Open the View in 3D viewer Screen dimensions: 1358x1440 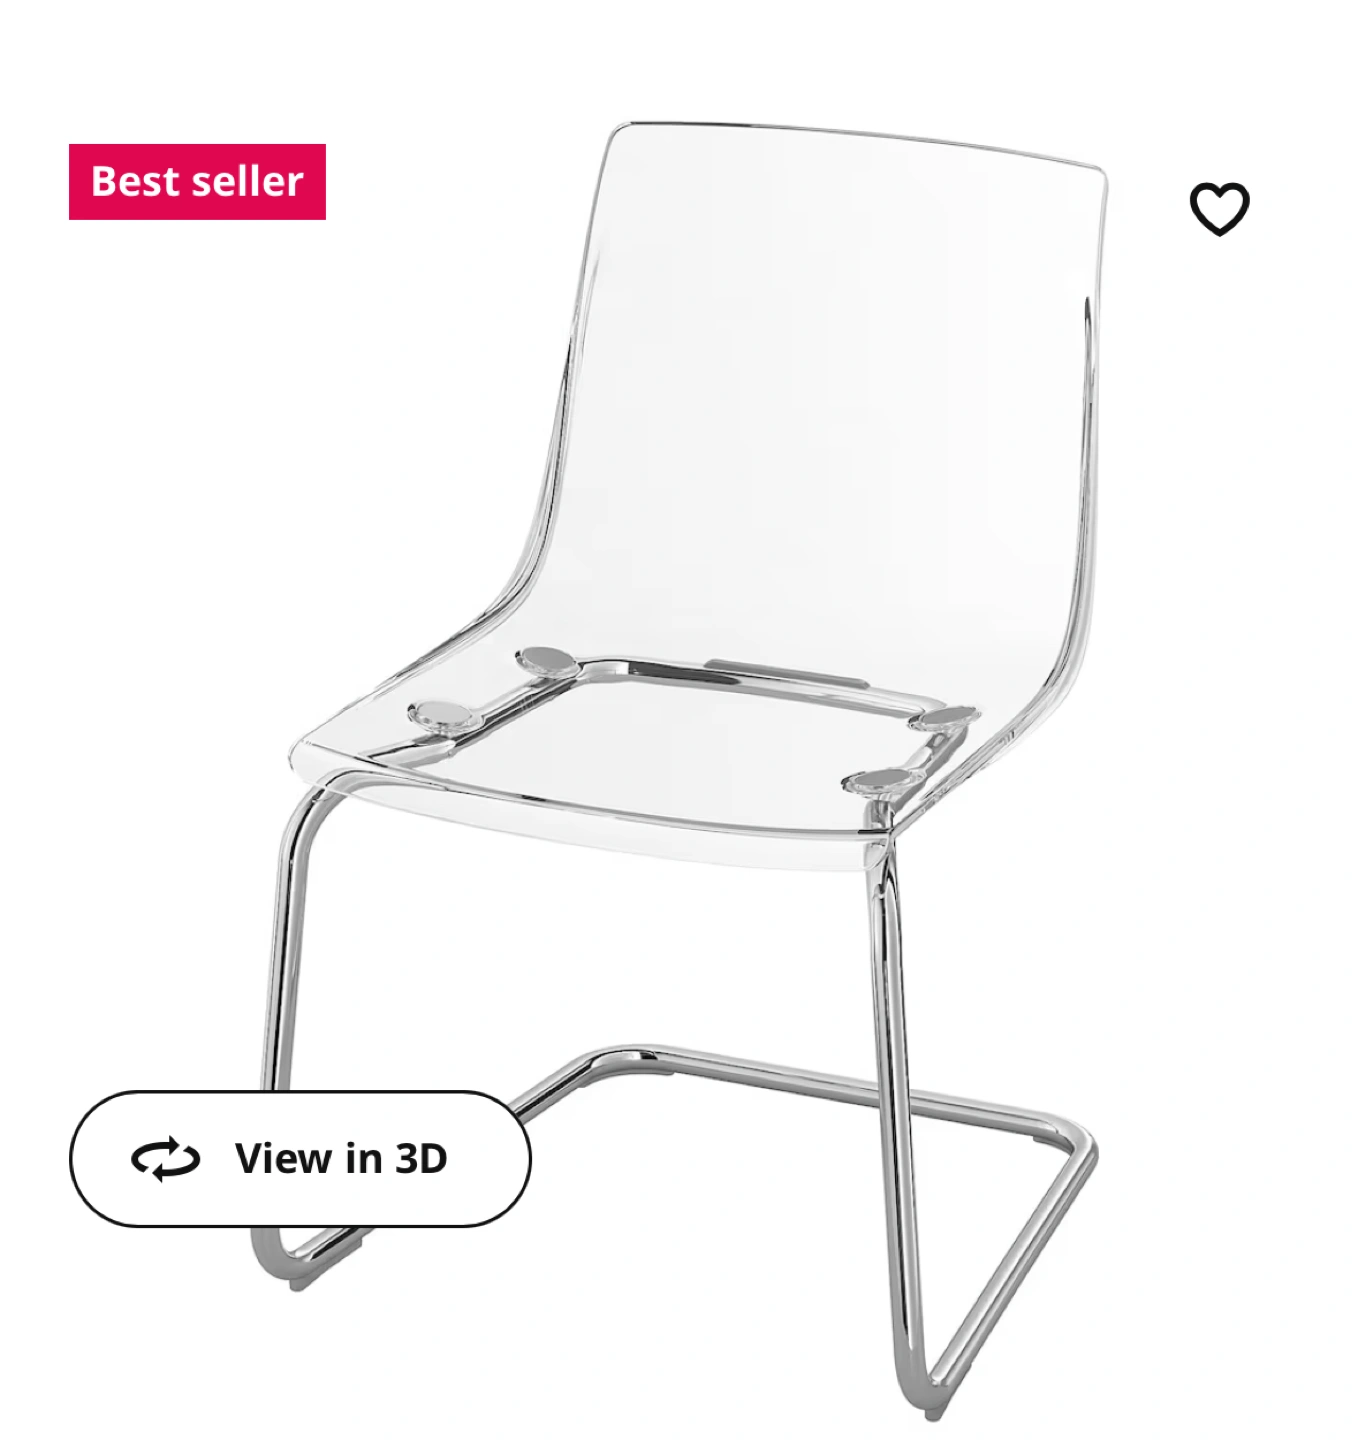pos(300,1159)
